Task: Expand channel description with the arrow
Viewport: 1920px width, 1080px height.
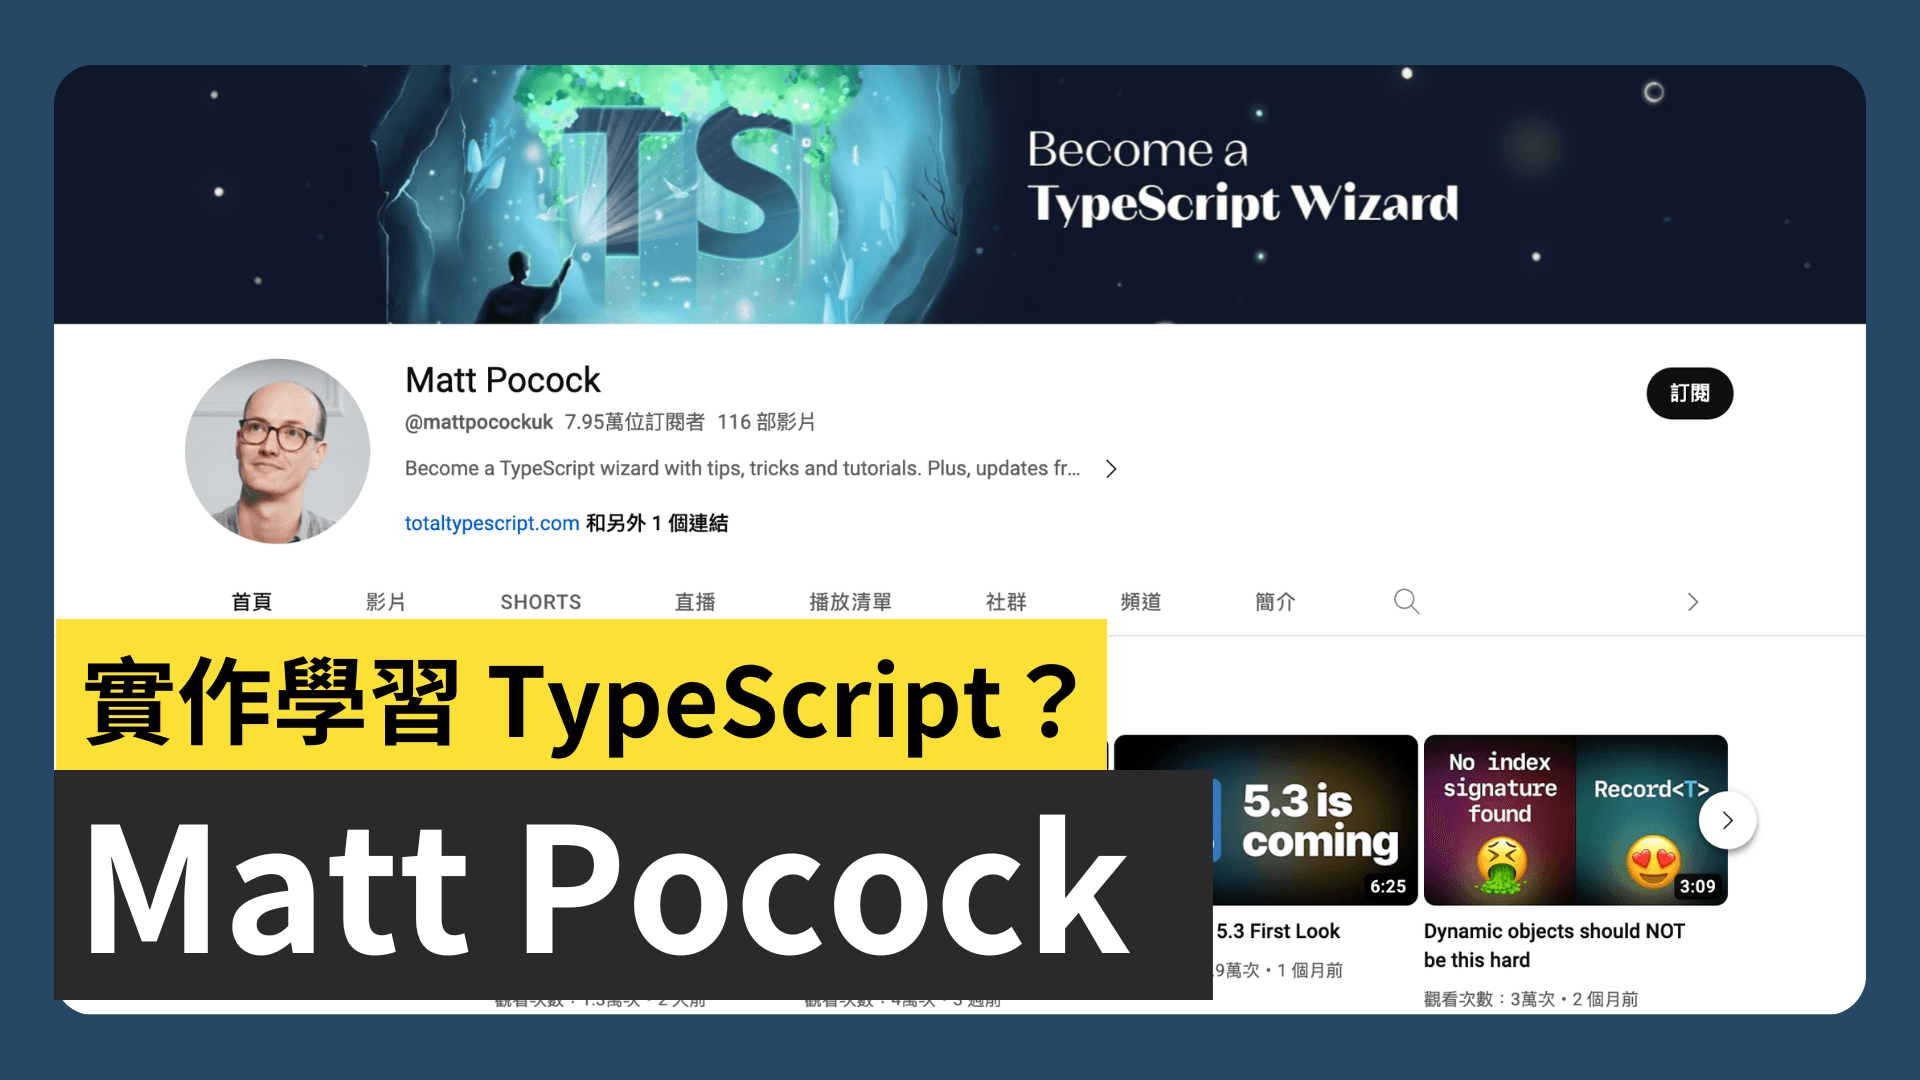Action: tap(1111, 469)
